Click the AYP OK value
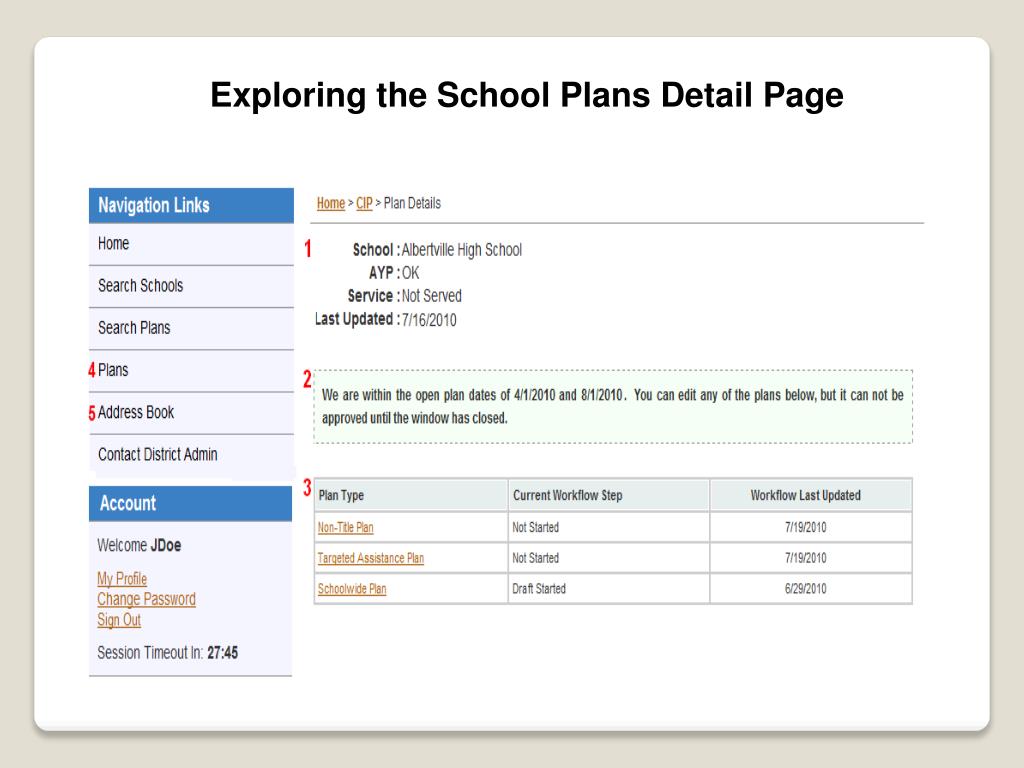This screenshot has height=768, width=1024. click(x=411, y=273)
